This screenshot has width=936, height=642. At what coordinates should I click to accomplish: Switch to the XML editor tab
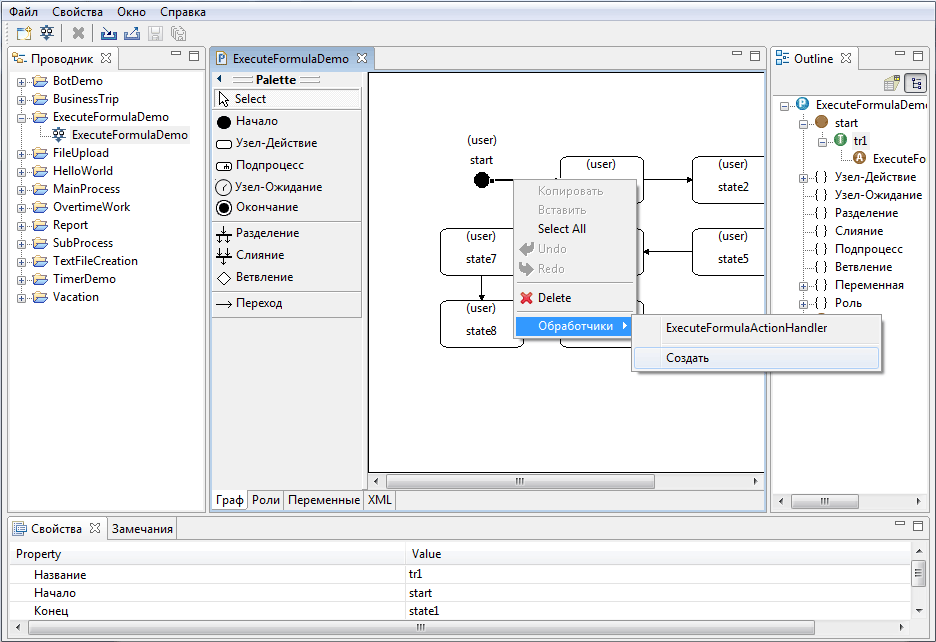coord(379,499)
